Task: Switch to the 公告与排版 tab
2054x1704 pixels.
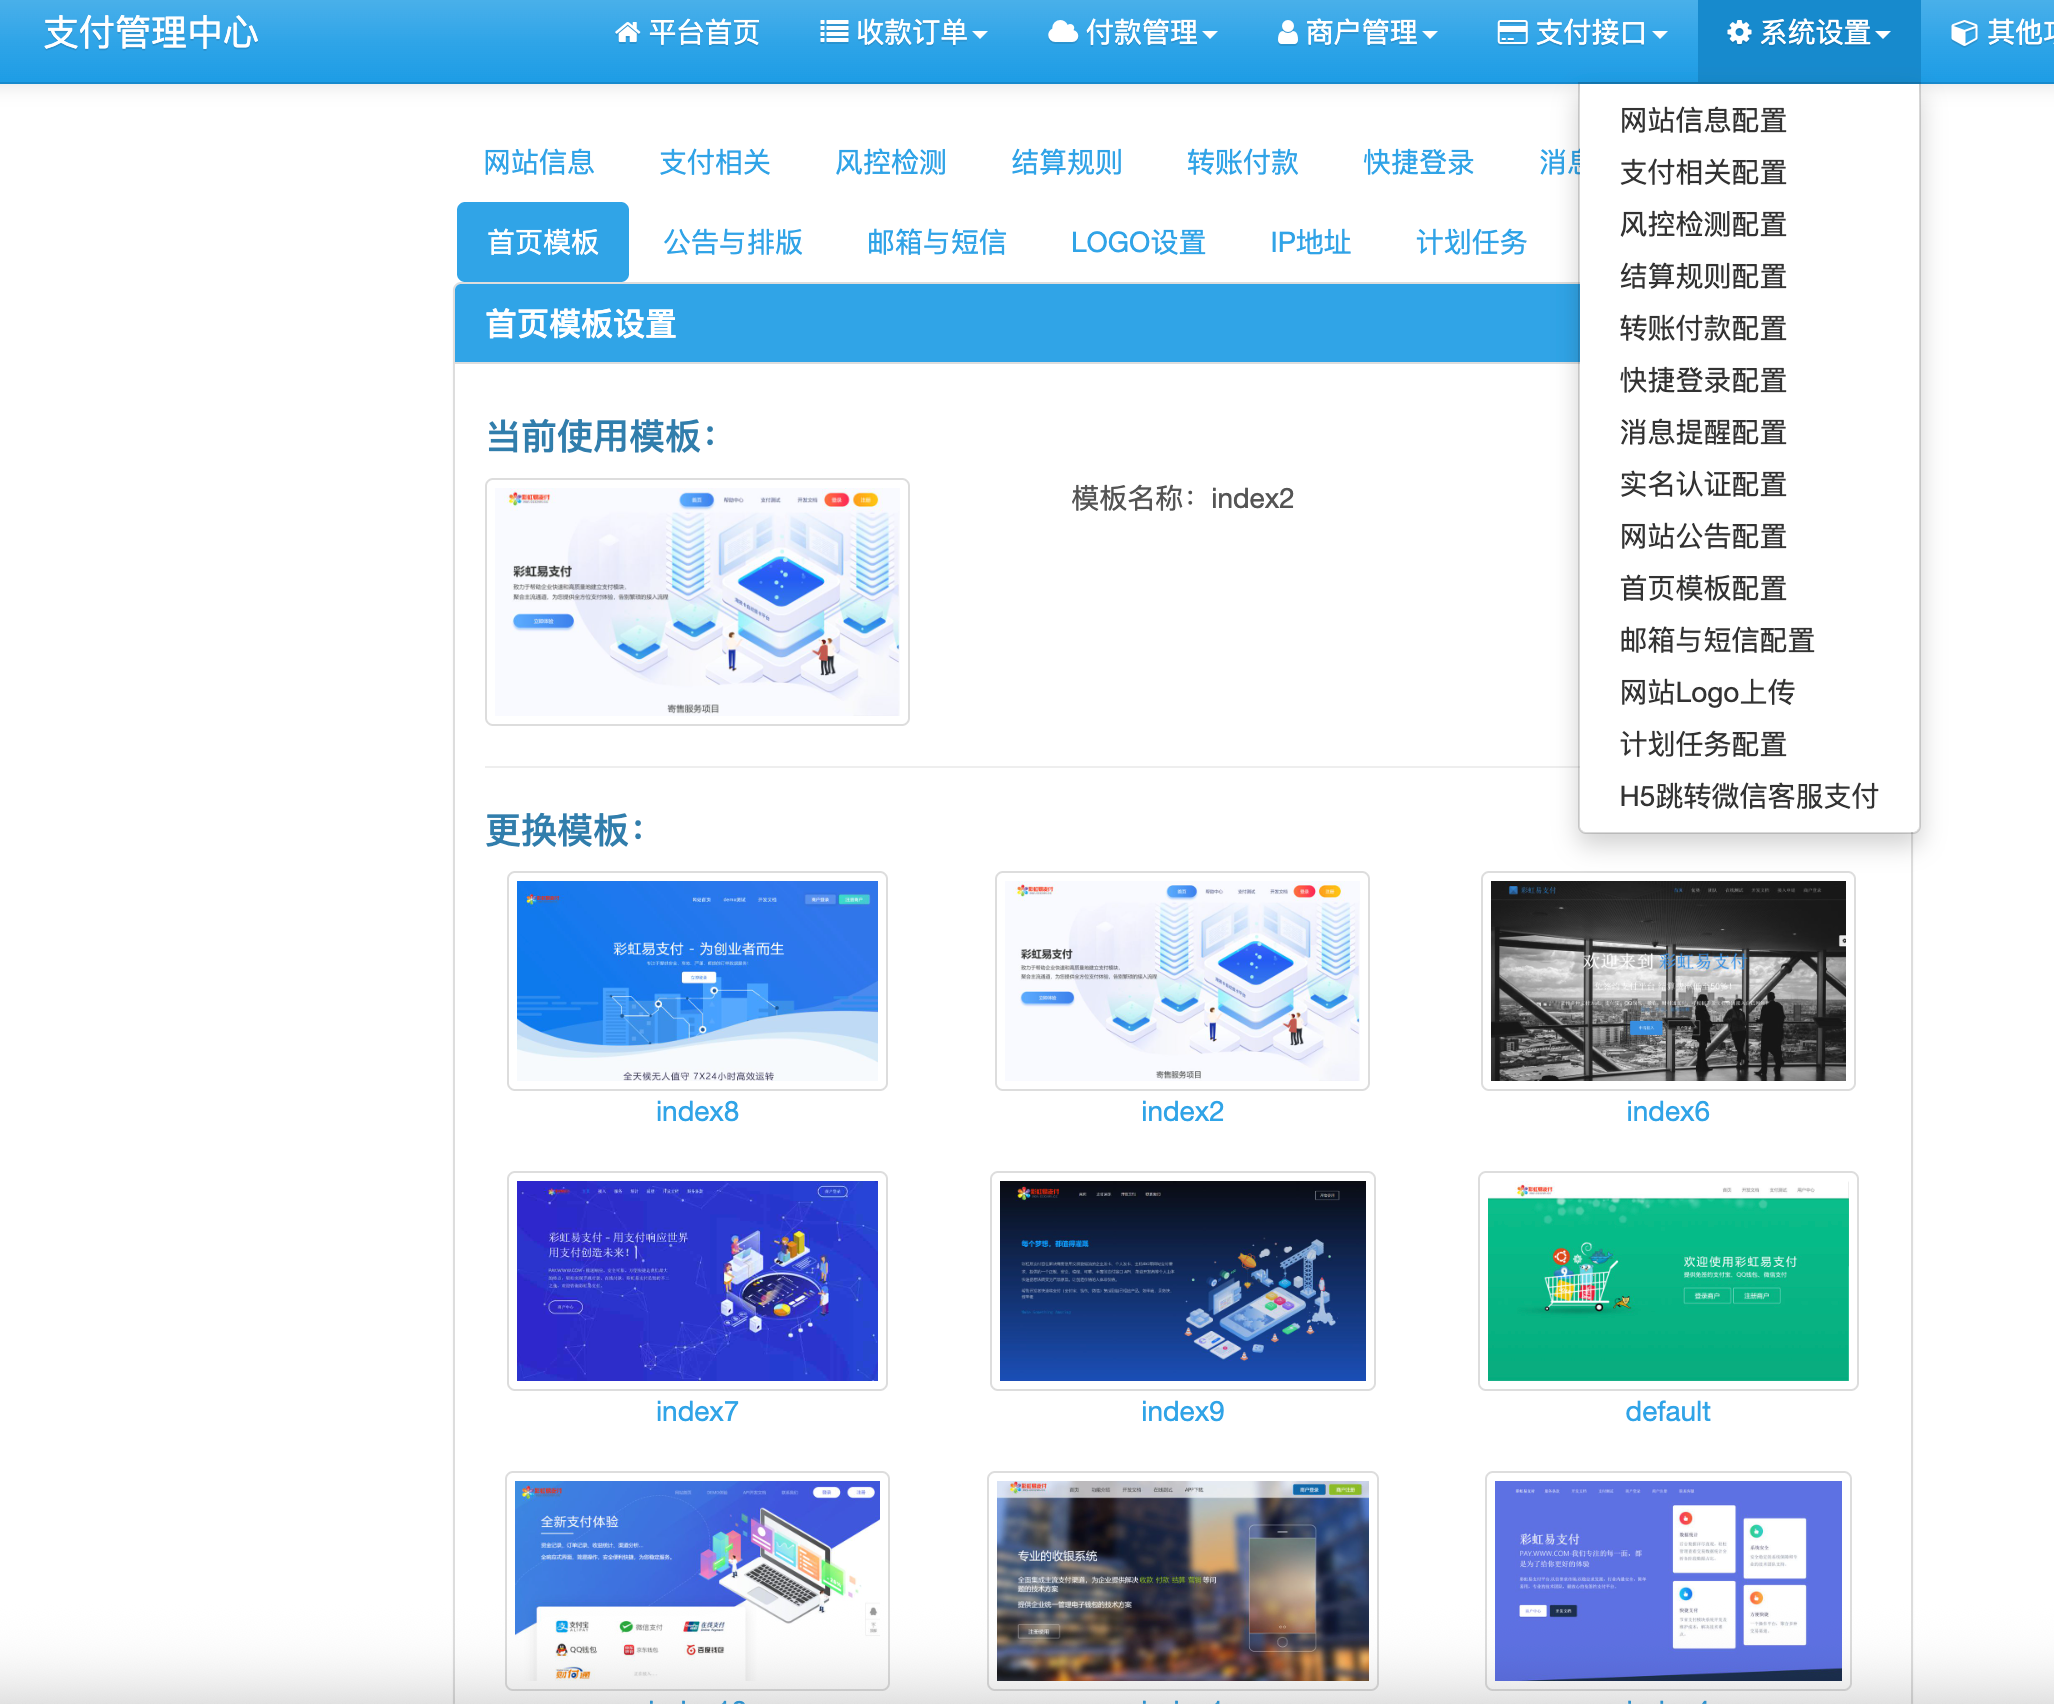Action: (x=735, y=241)
